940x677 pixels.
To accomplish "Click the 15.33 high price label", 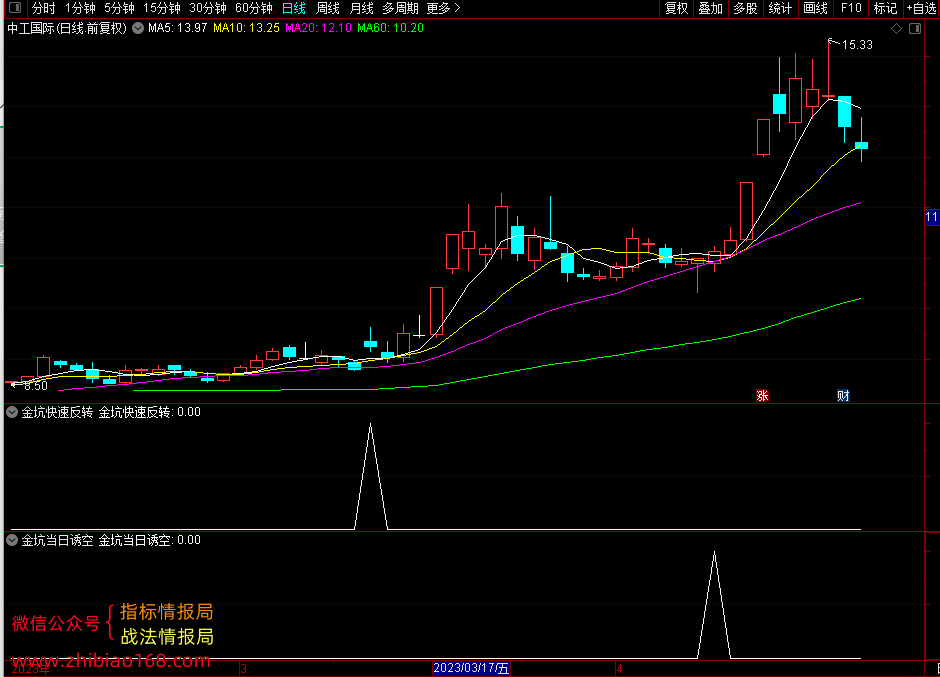I will [857, 44].
